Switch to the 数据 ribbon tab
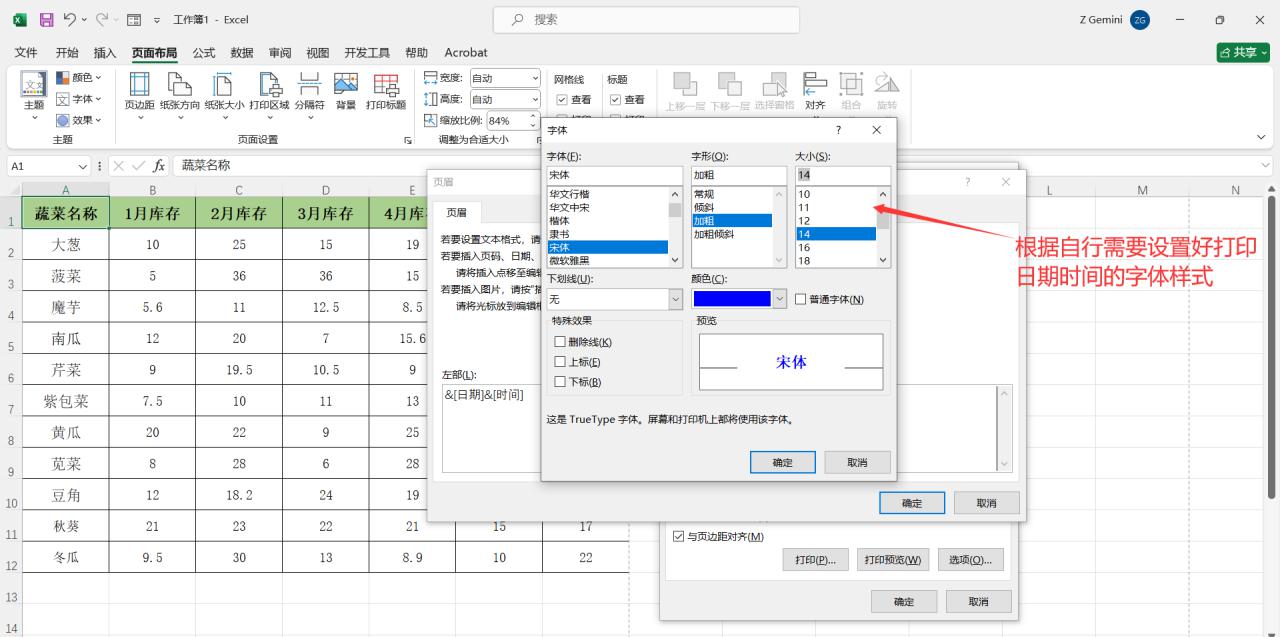This screenshot has height=637, width=1280. coord(242,53)
